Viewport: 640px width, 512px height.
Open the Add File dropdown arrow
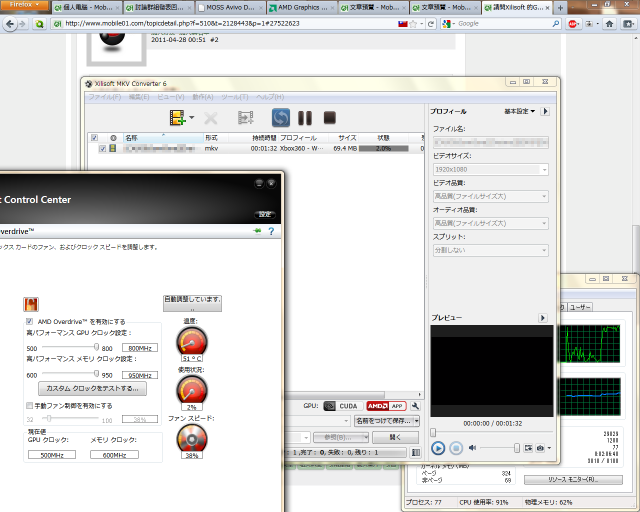point(191,118)
